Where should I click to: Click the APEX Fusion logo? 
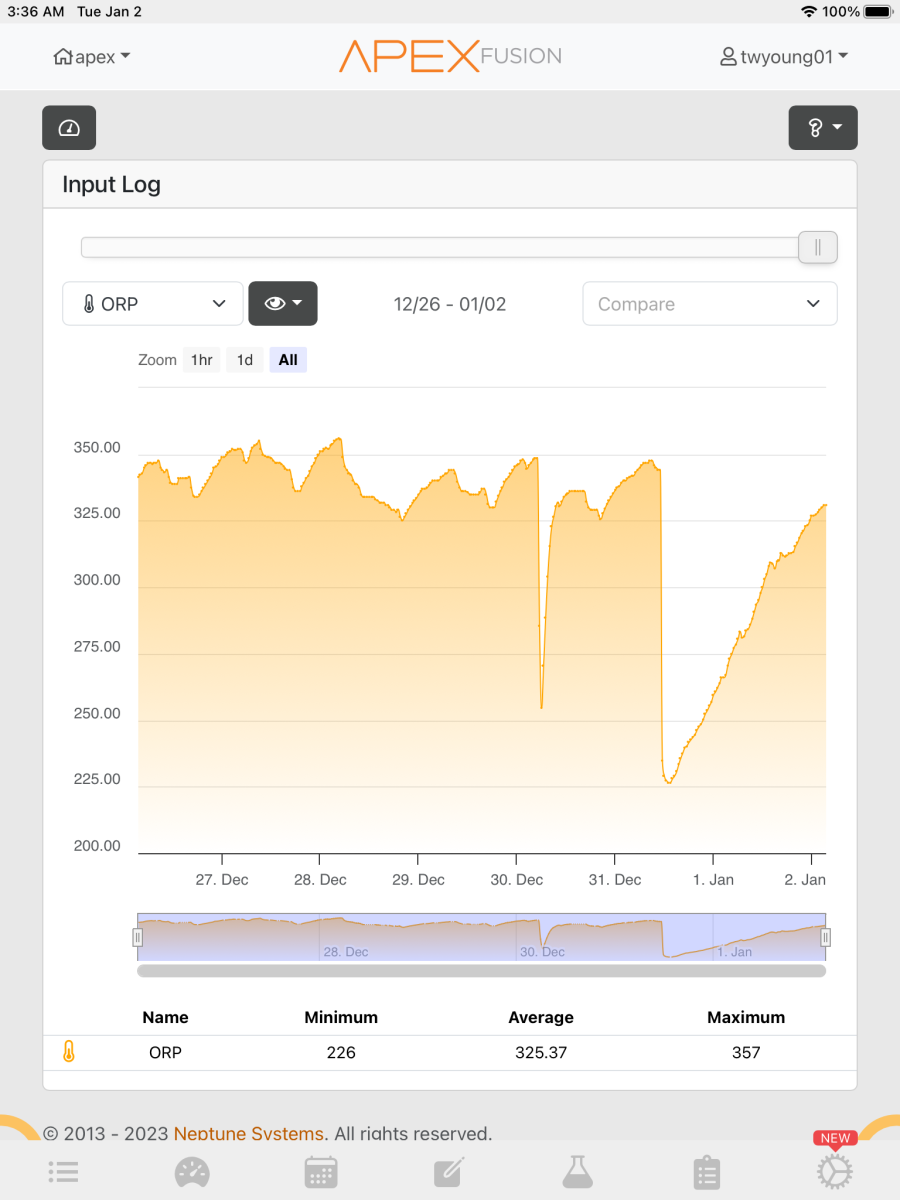click(x=450, y=56)
